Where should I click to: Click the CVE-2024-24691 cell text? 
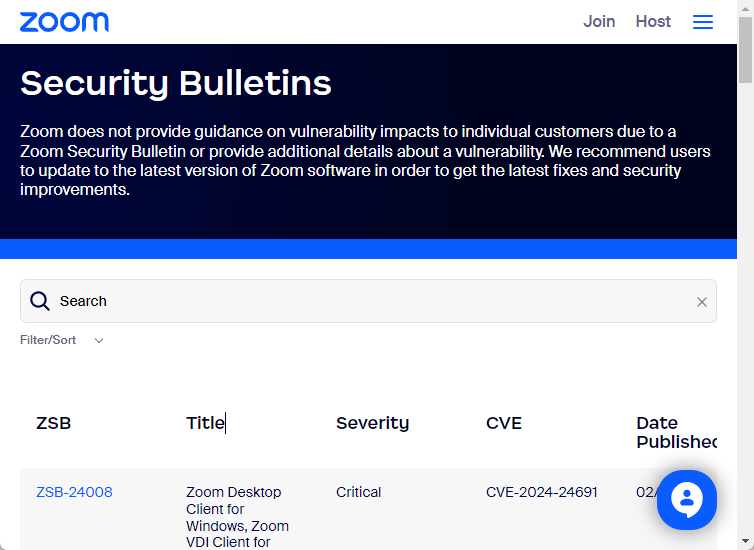coord(542,492)
